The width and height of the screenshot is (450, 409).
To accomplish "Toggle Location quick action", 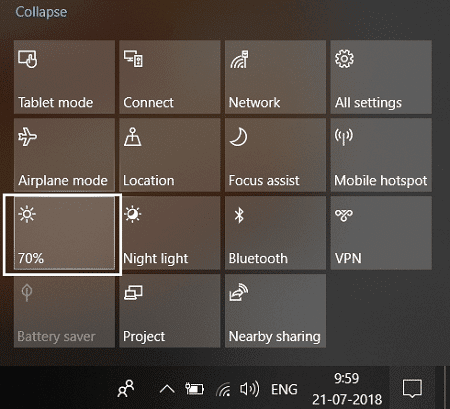I will (170, 155).
